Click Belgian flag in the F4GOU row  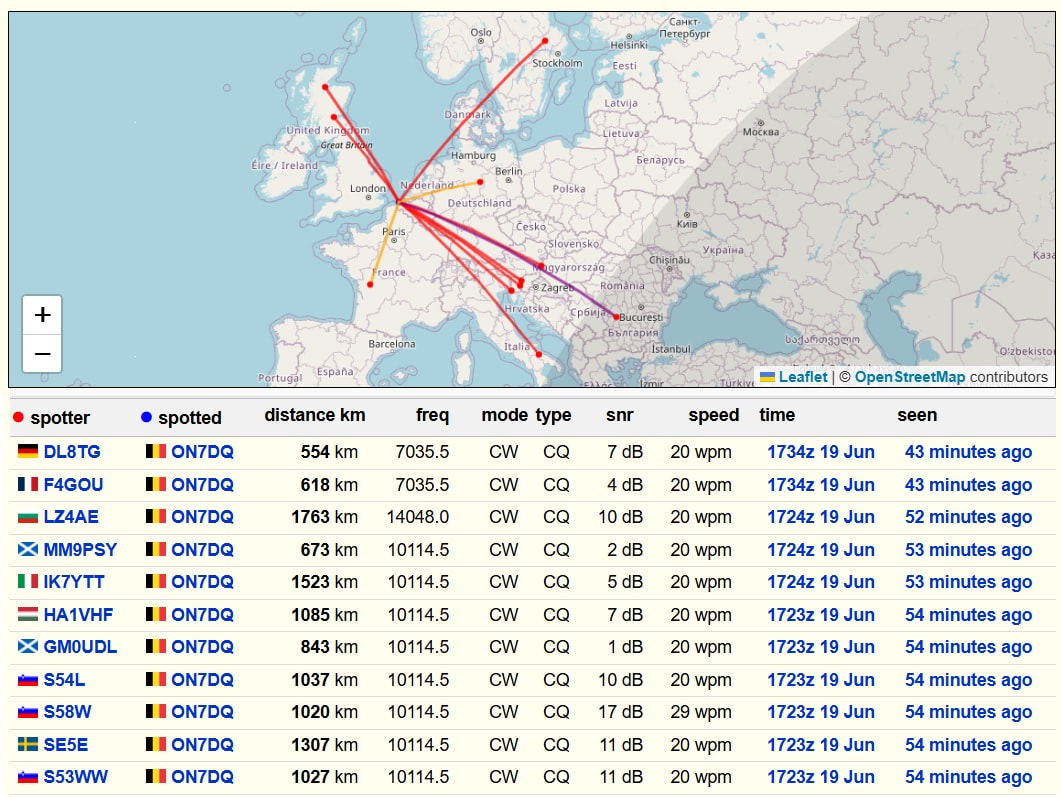click(156, 484)
